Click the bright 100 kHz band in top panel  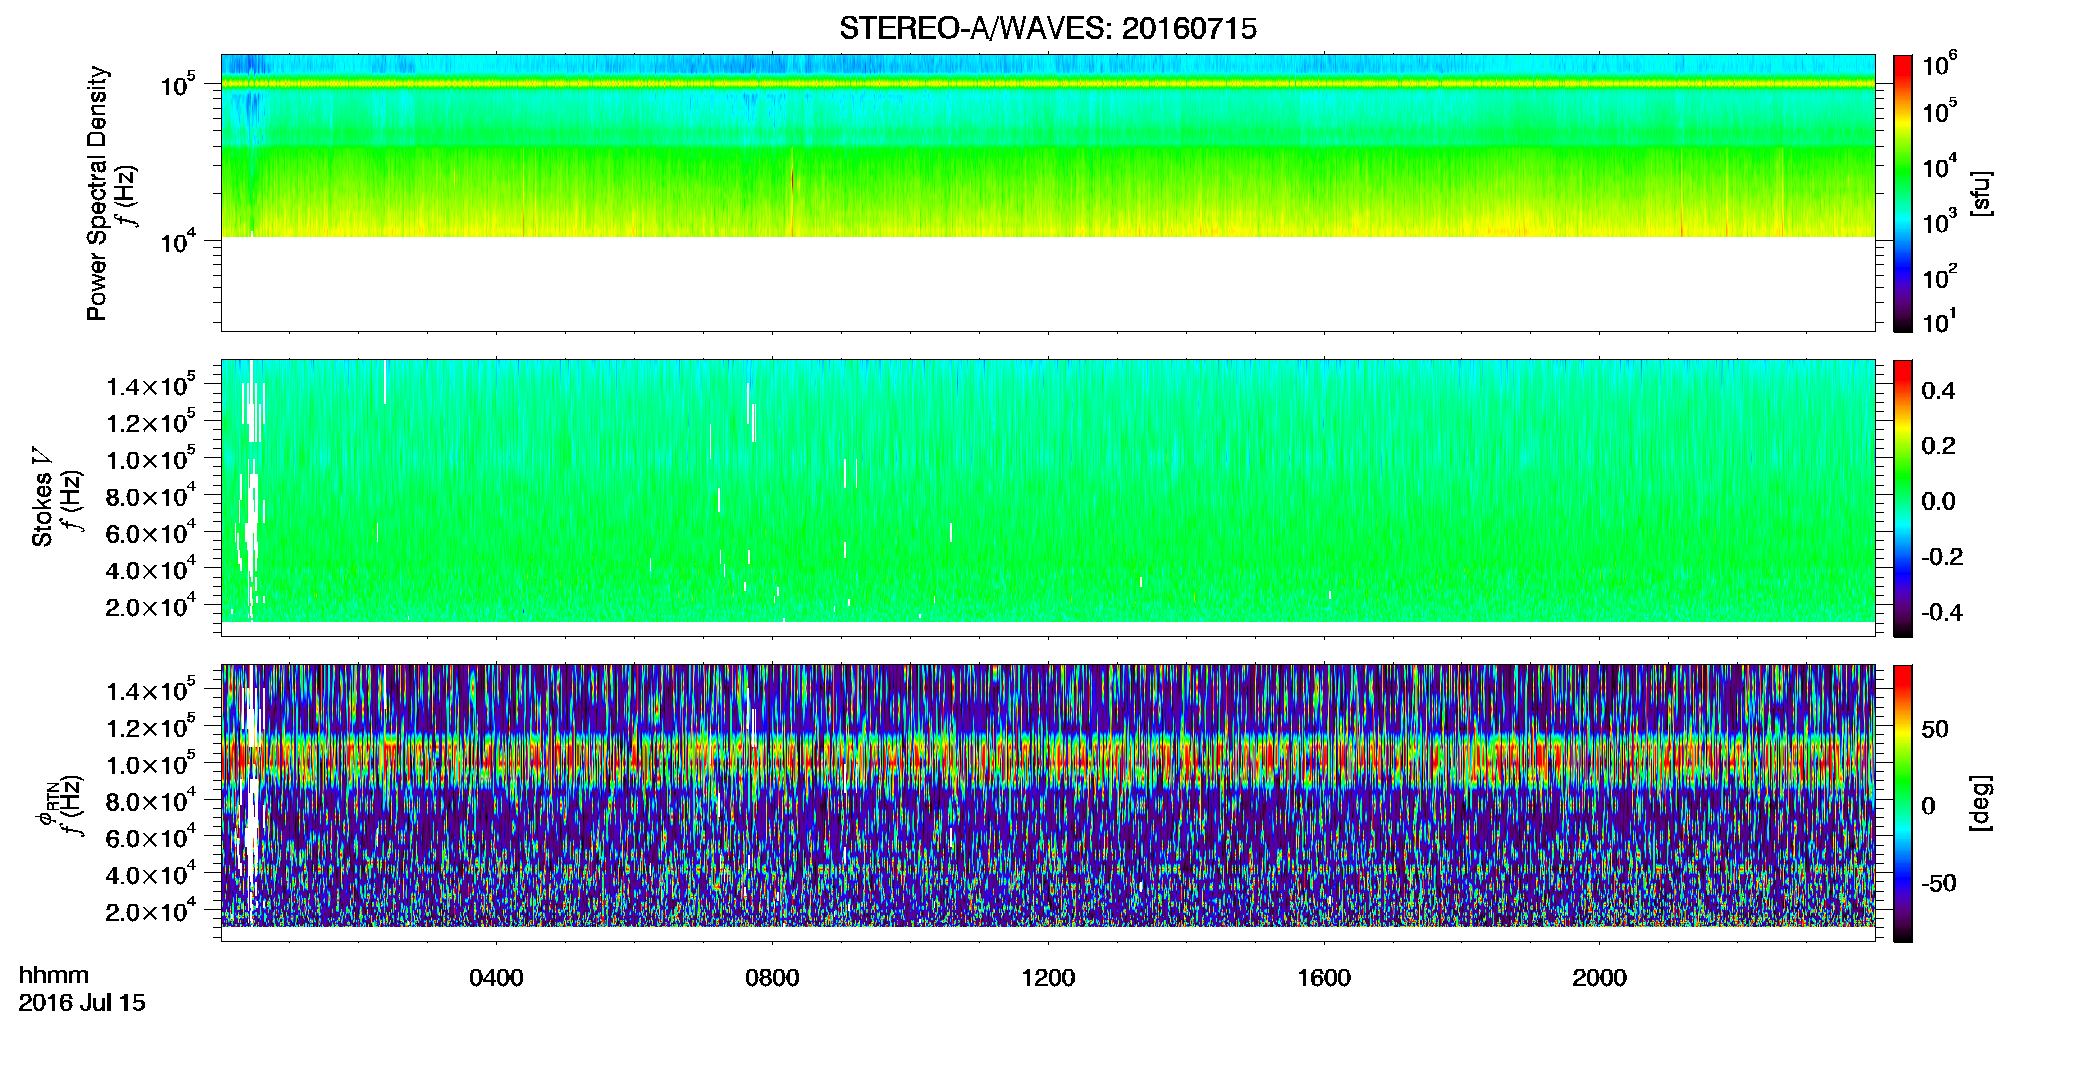click(1048, 84)
